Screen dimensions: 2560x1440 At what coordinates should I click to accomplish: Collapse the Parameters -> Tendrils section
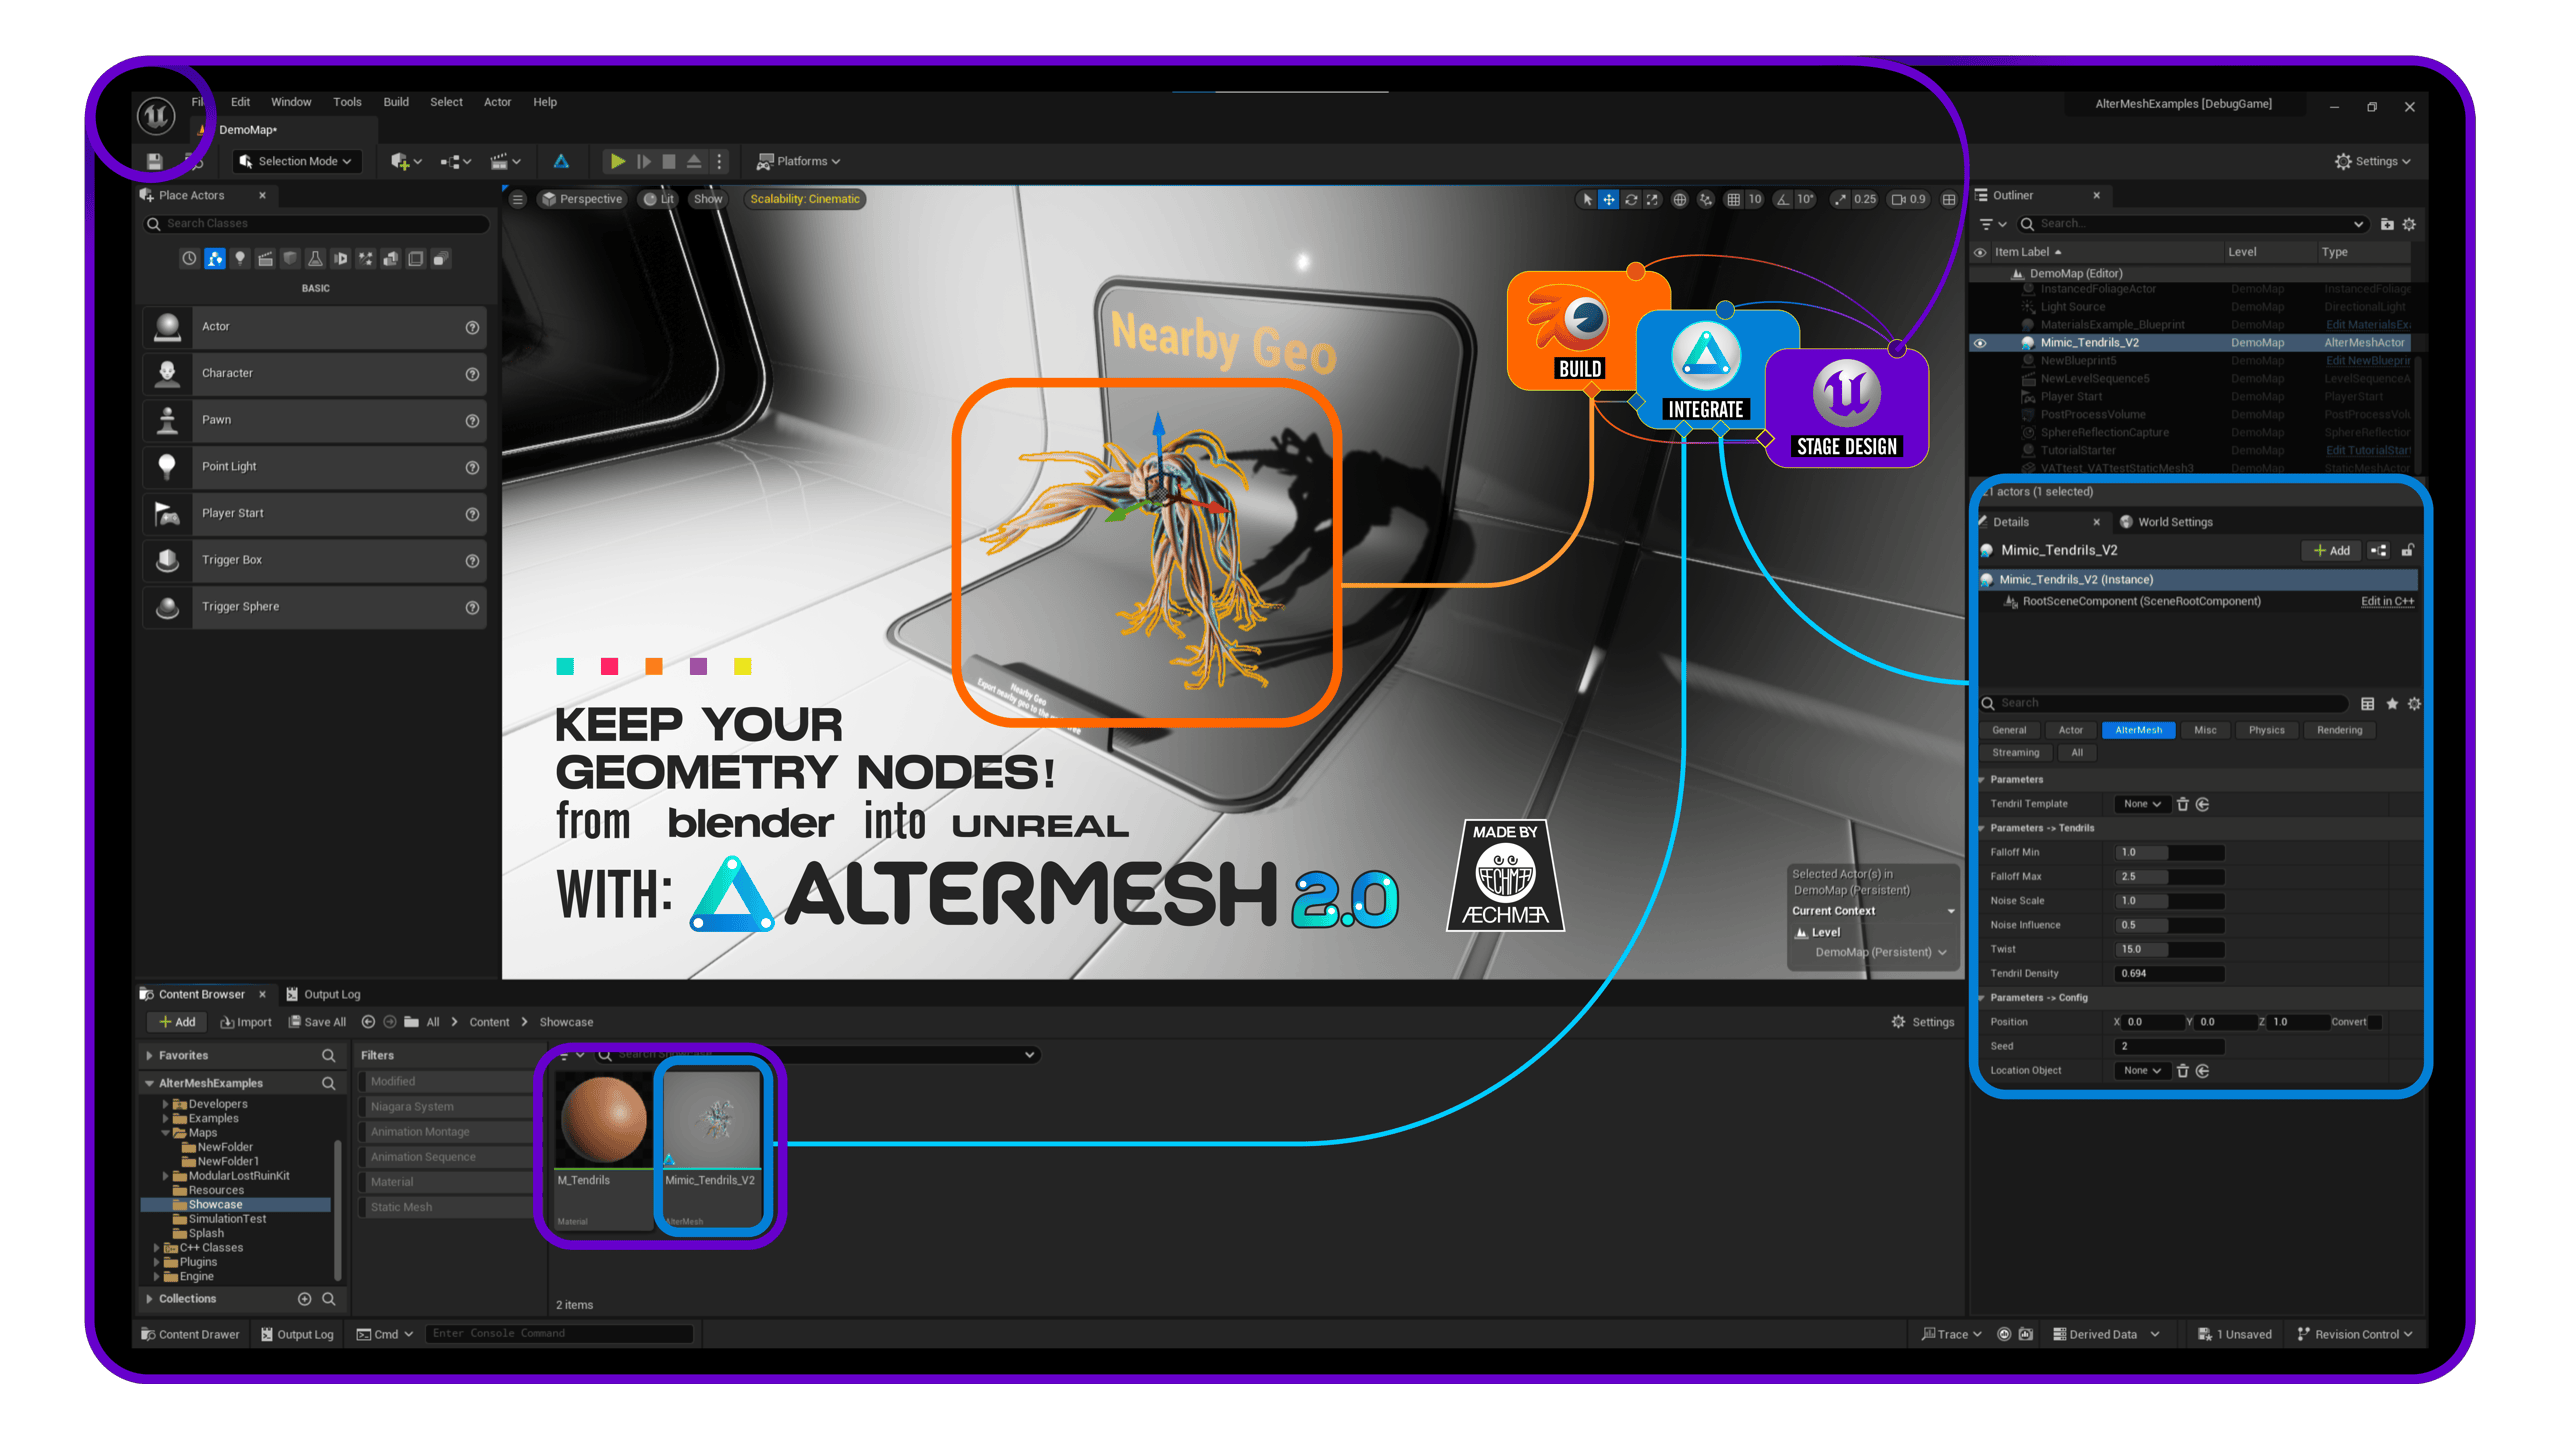1982,828
